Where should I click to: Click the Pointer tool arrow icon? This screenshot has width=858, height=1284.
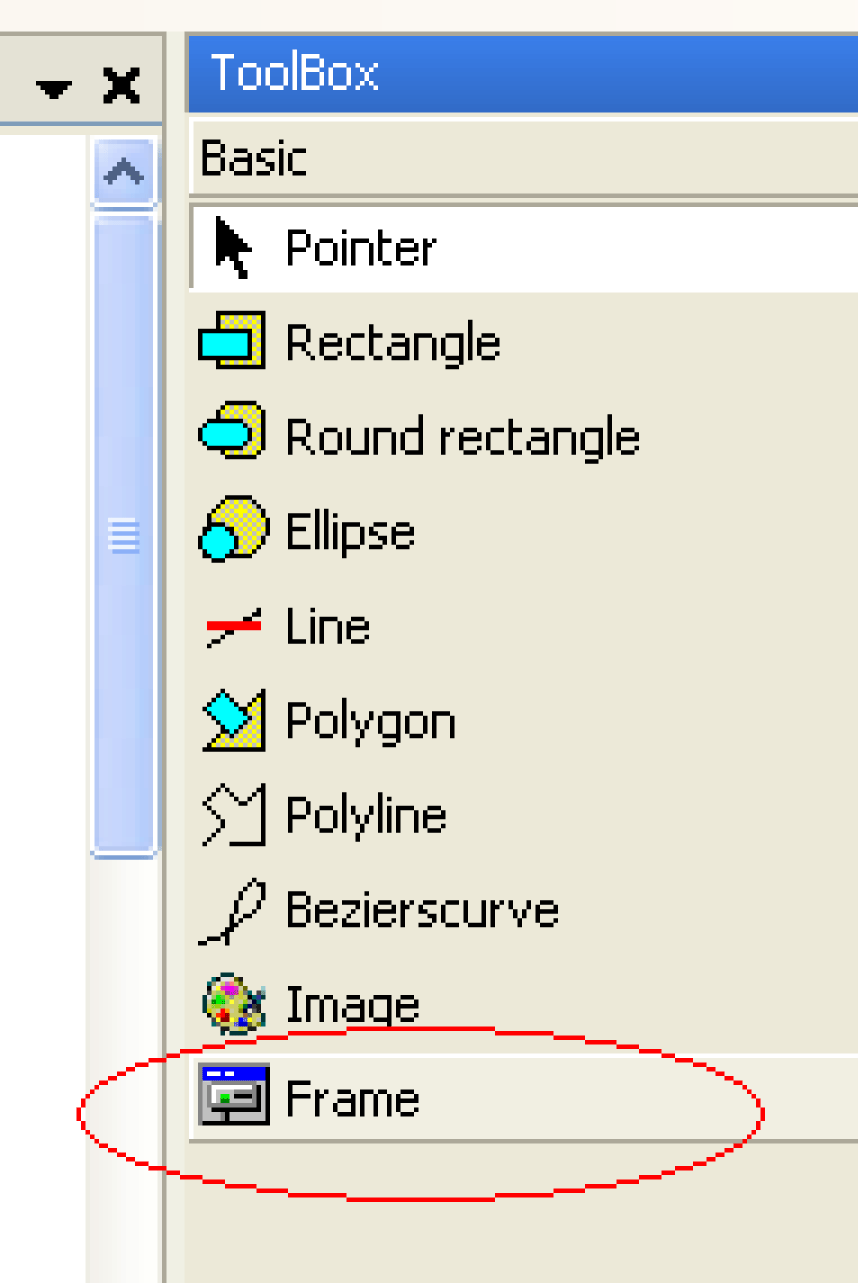pyautogui.click(x=233, y=249)
